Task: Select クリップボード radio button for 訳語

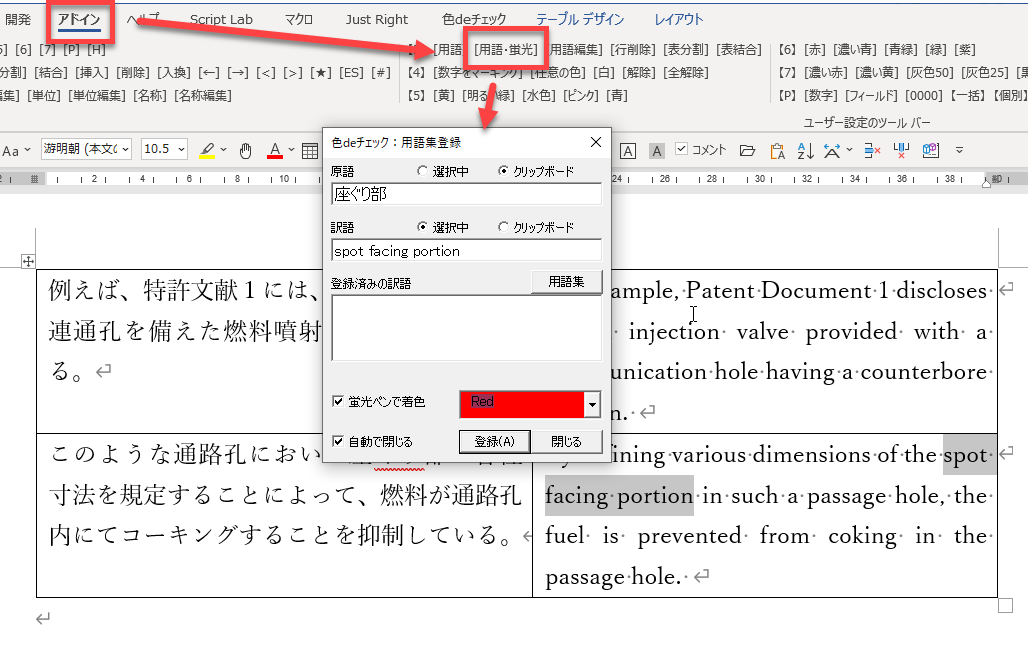Action: click(x=503, y=227)
